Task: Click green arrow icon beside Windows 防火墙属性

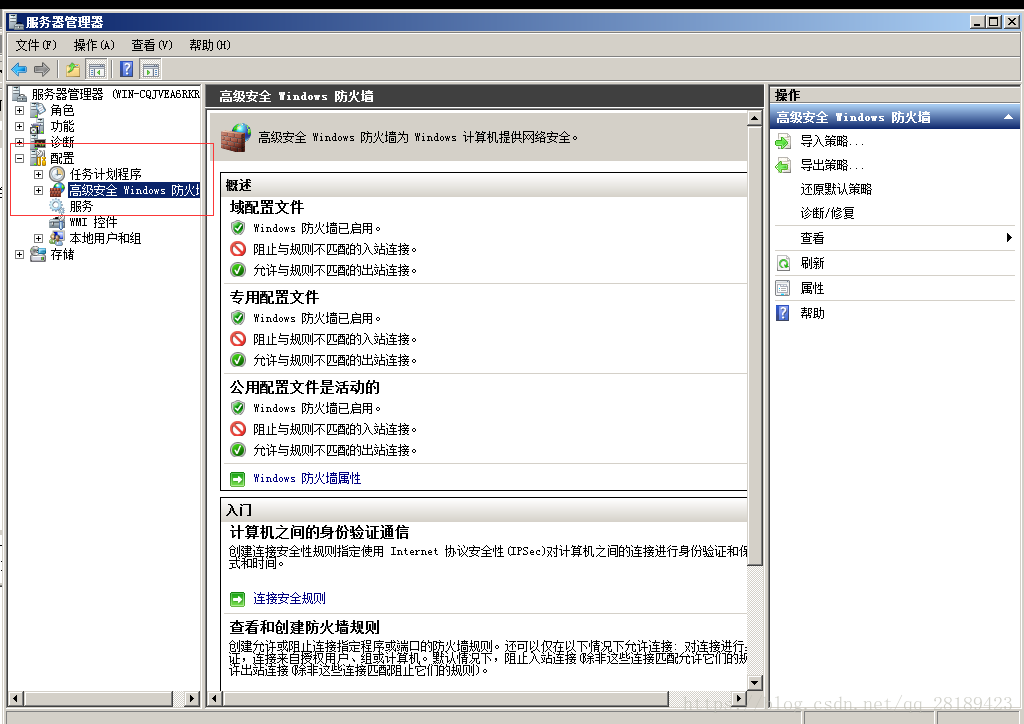Action: [238, 479]
